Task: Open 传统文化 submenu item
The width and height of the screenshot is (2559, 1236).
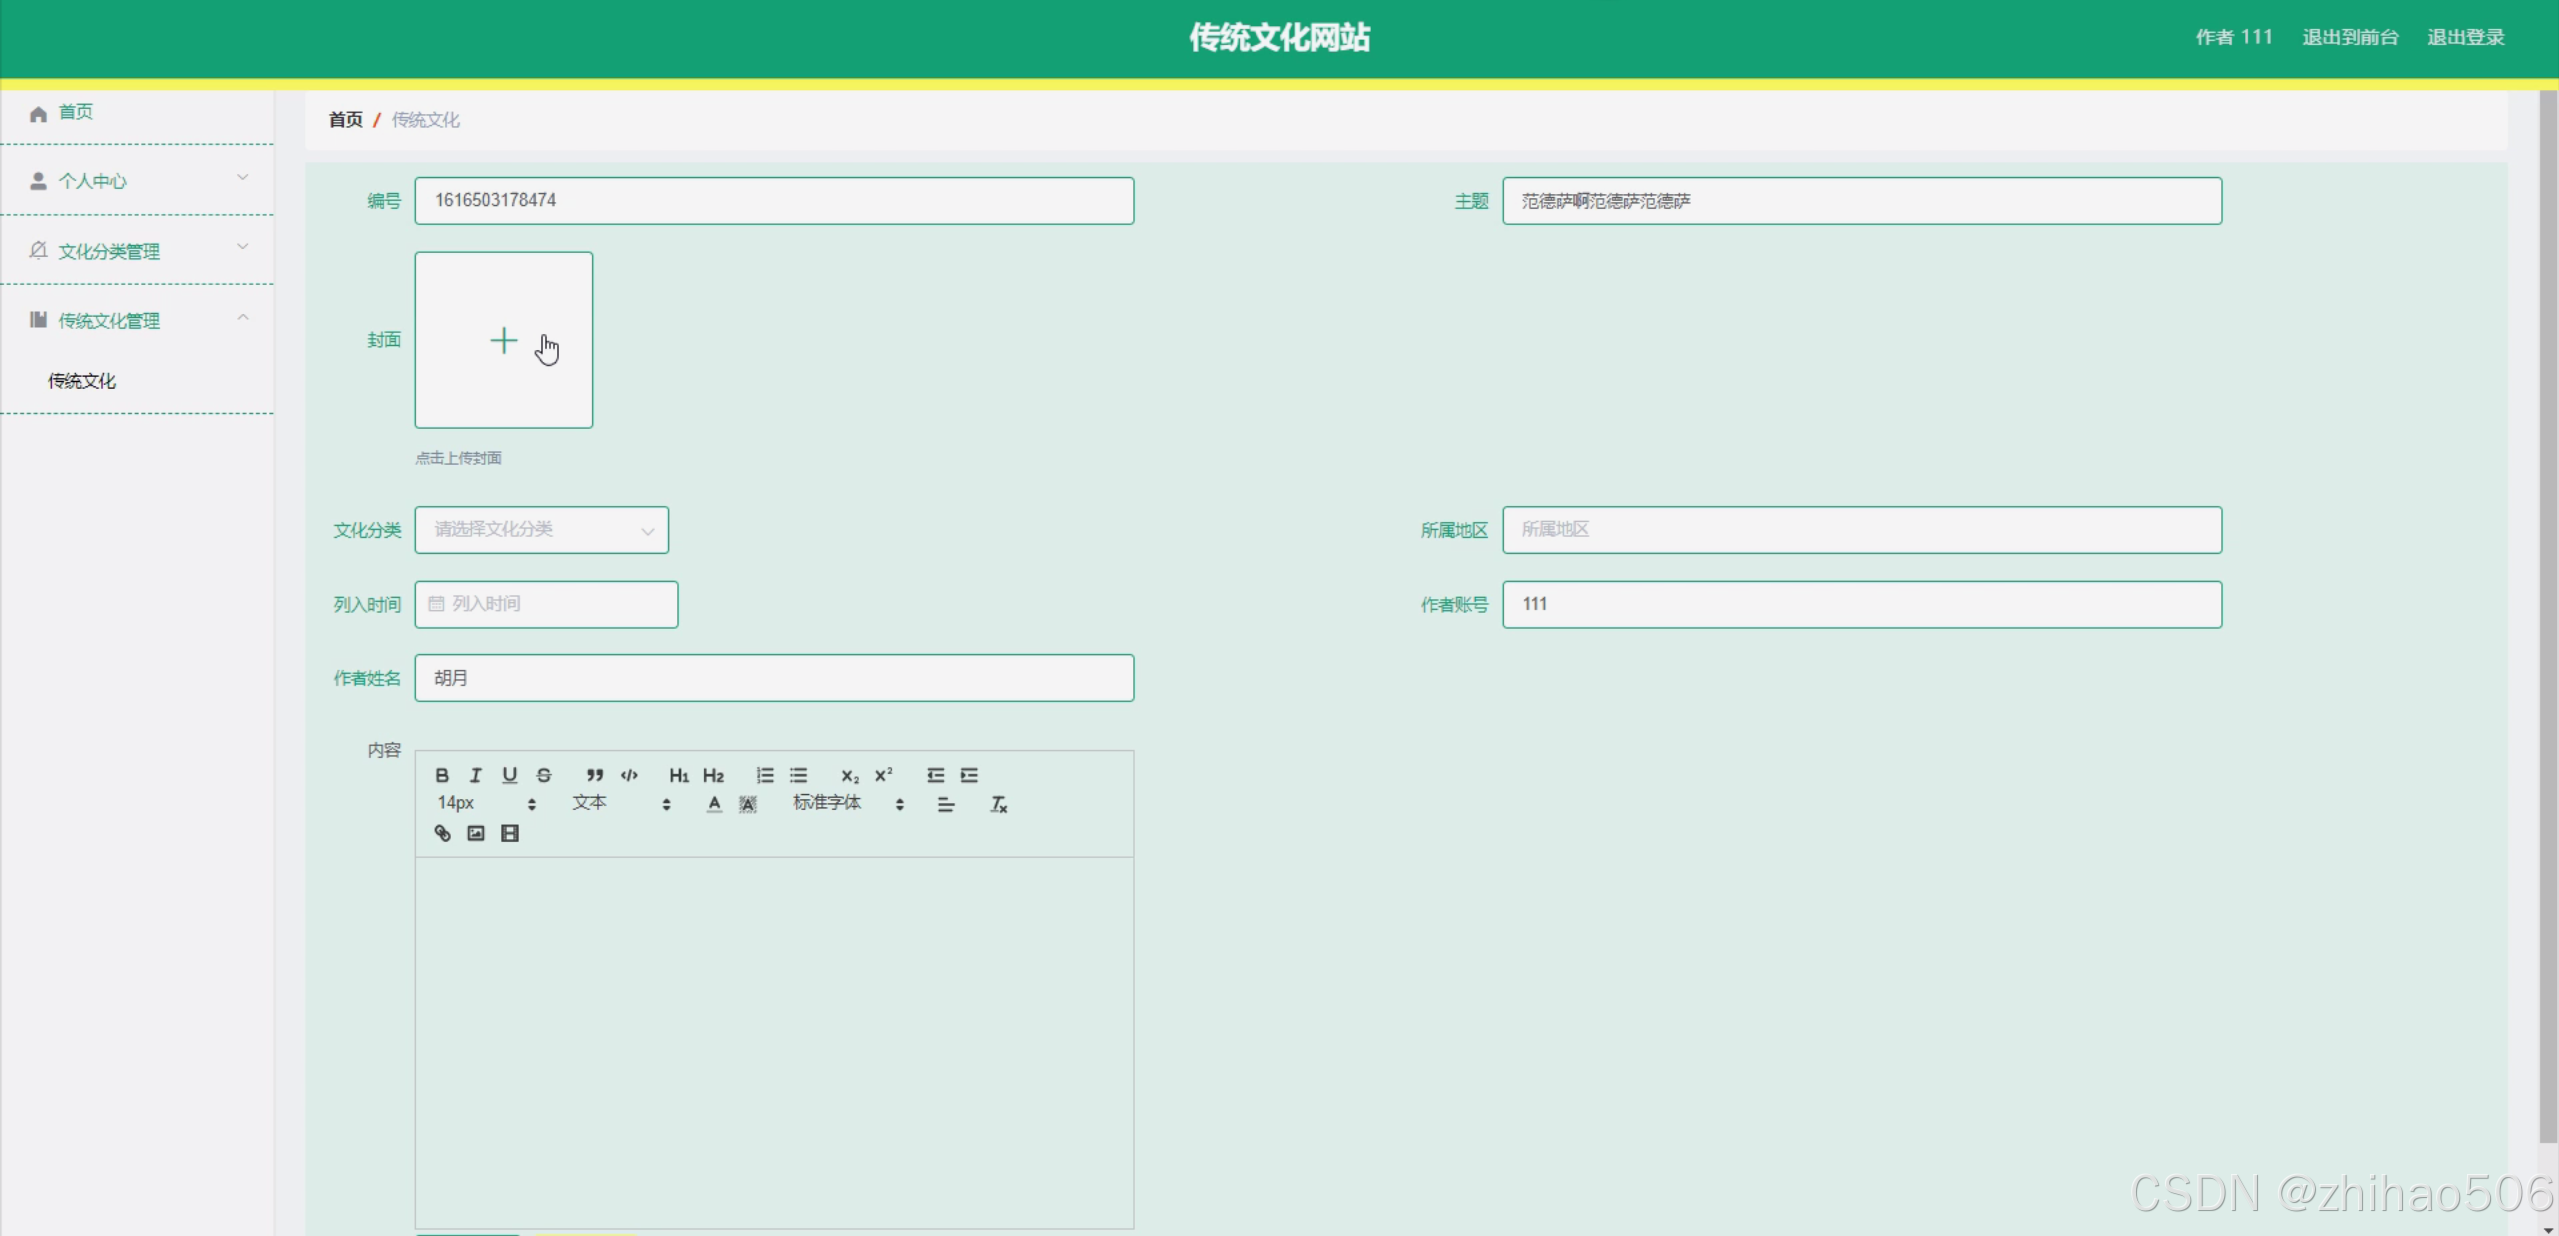Action: click(x=82, y=381)
